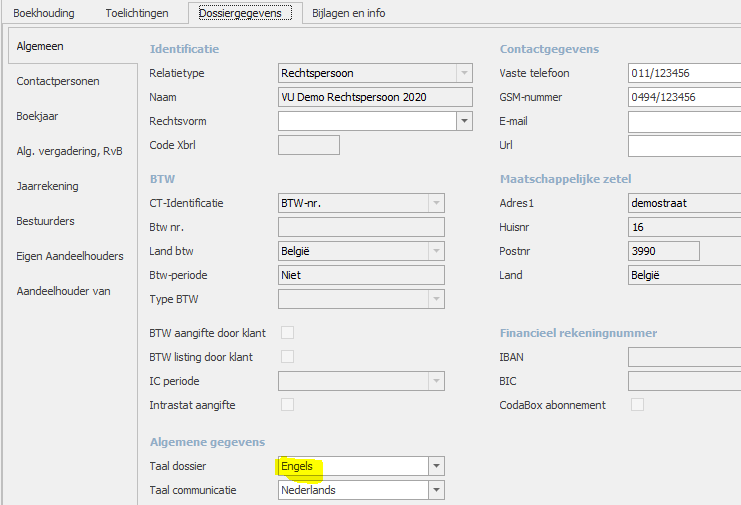Click the Vaste telefoon input field
This screenshot has height=505, width=741.
684,73
